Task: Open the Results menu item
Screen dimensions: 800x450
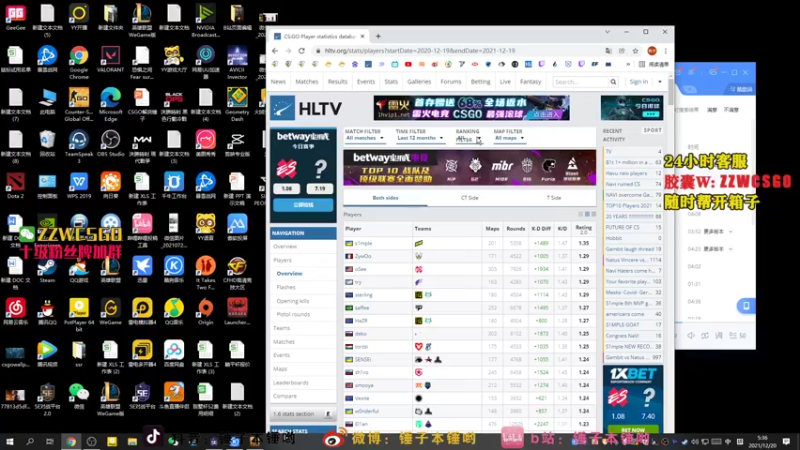Action: (337, 82)
